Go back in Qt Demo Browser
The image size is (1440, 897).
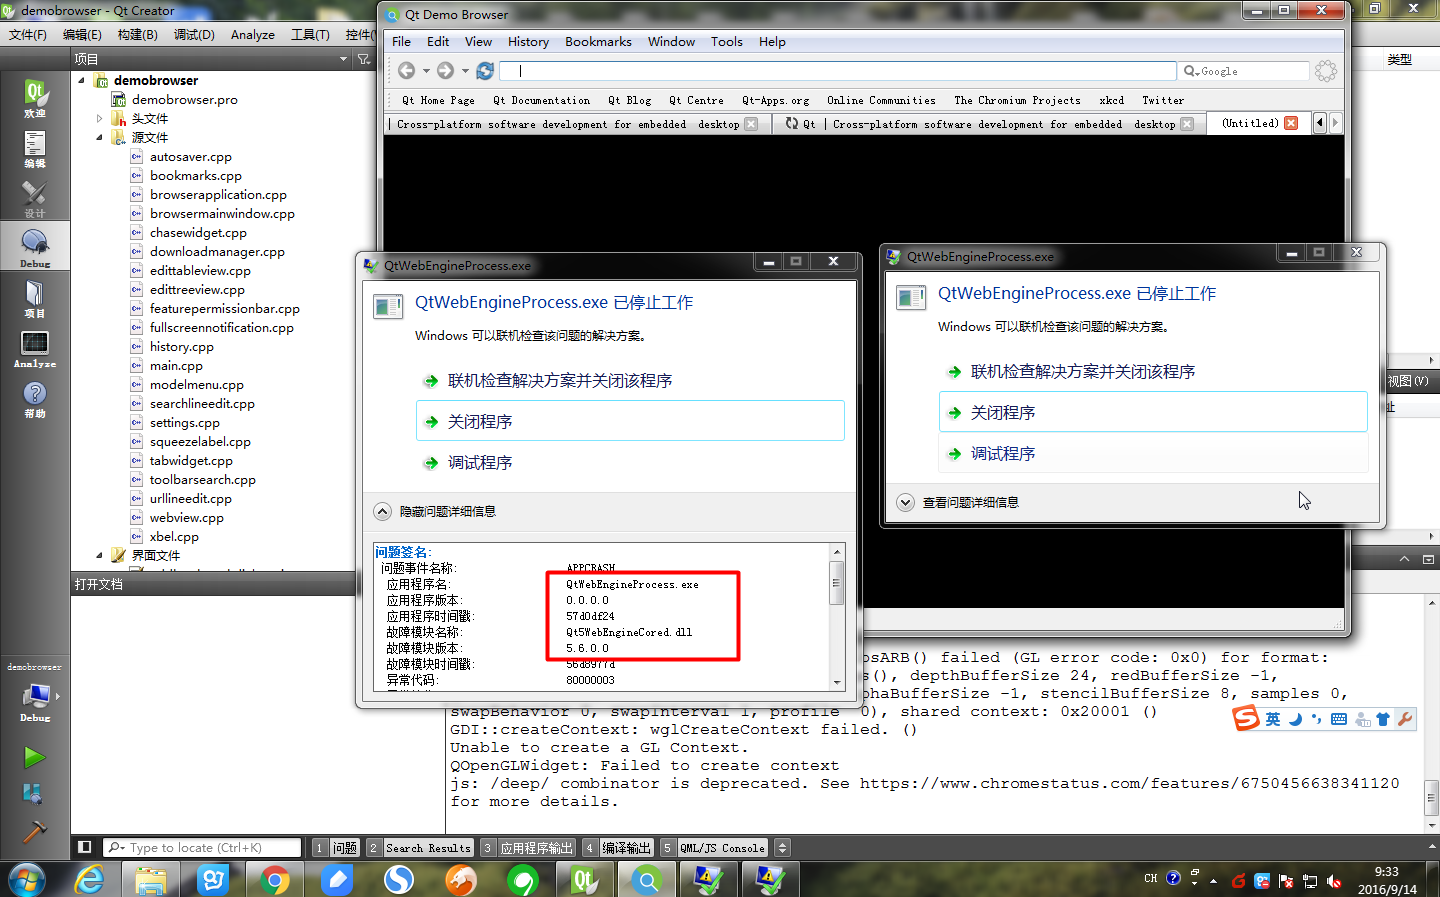tap(406, 70)
